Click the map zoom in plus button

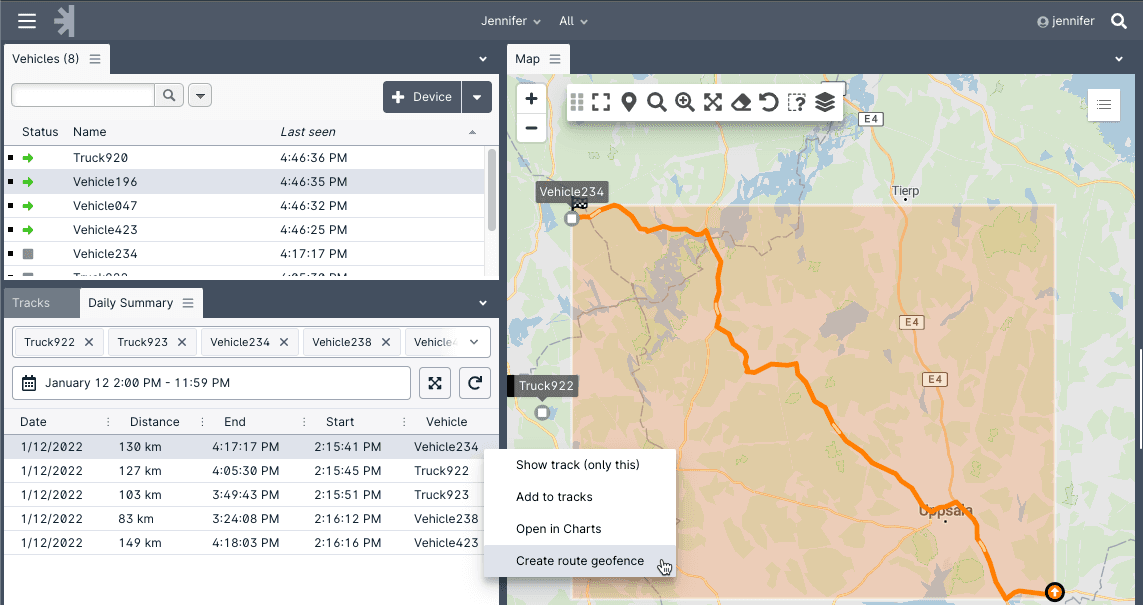[x=531, y=99]
